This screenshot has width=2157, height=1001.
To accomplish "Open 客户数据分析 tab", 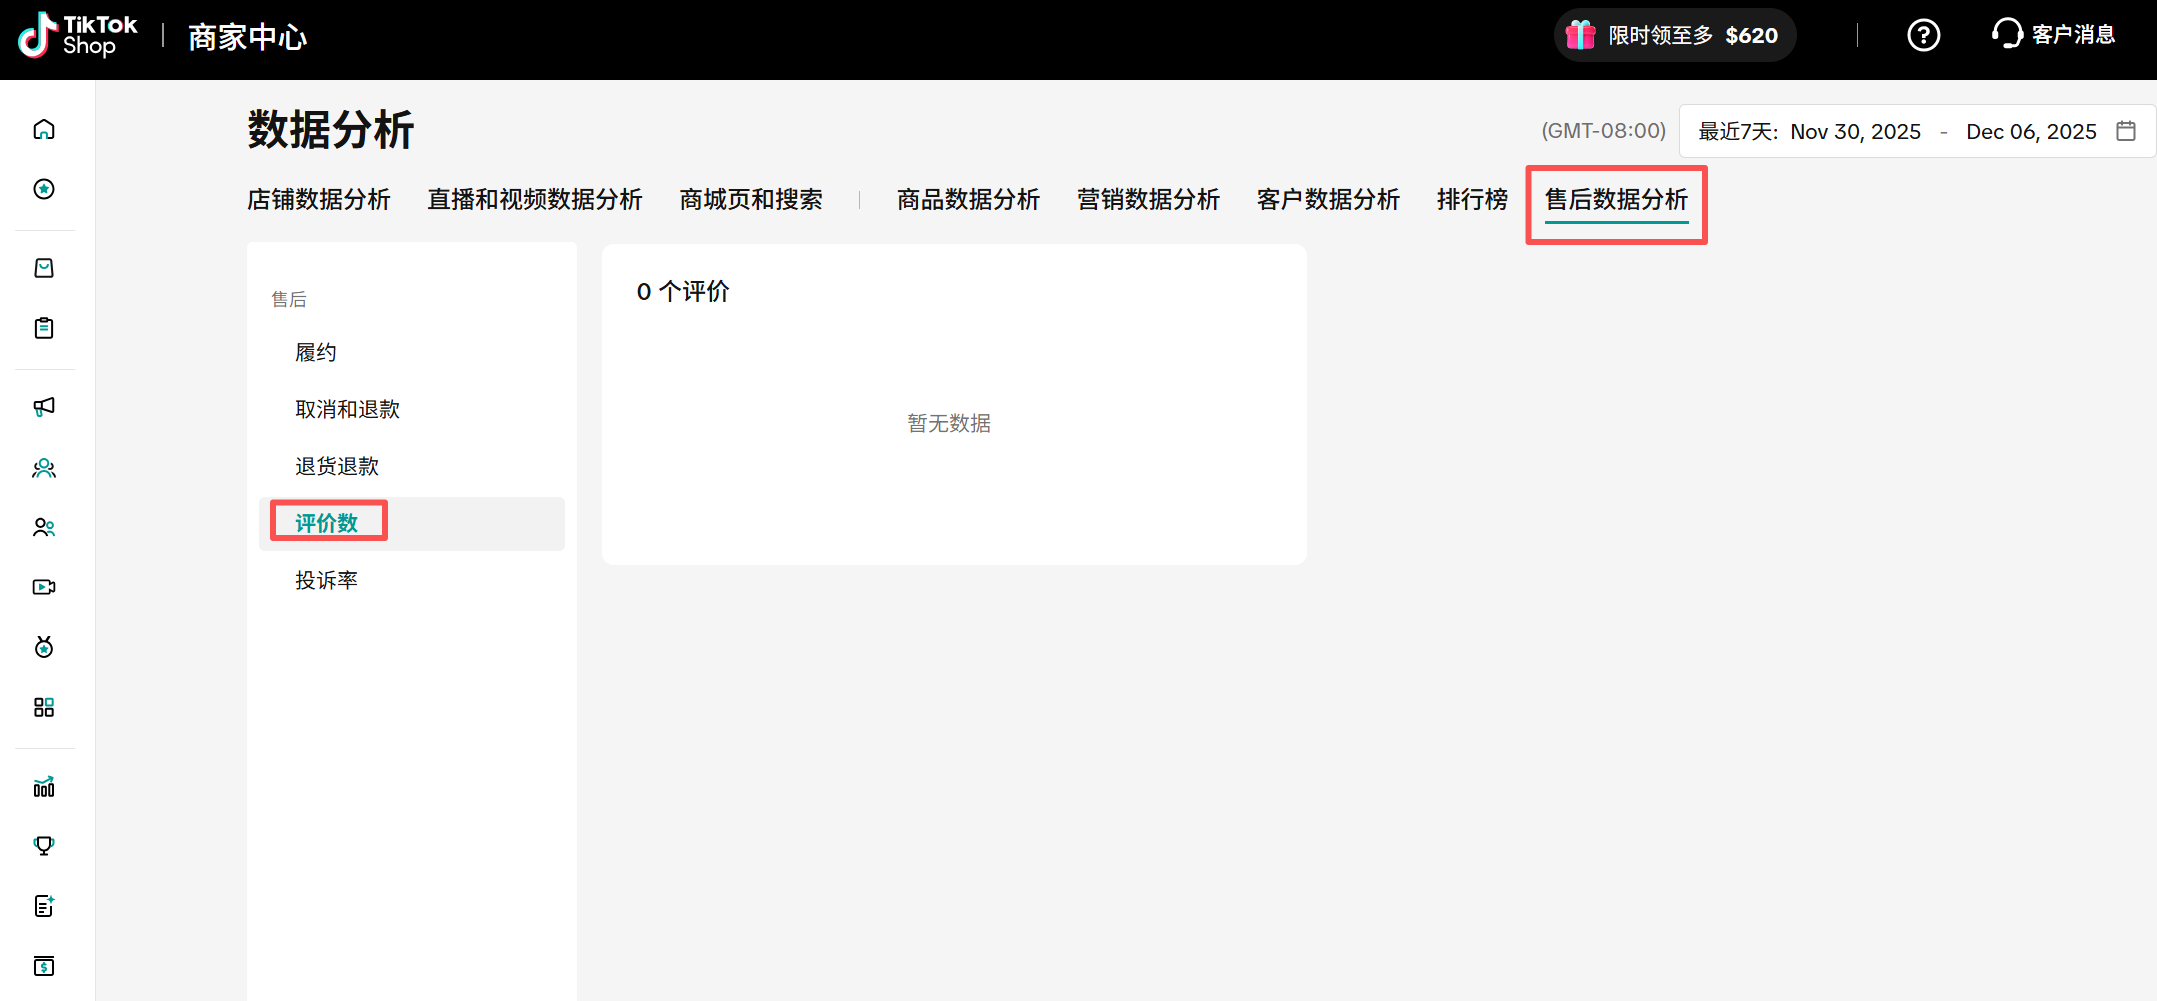I will click(1328, 199).
